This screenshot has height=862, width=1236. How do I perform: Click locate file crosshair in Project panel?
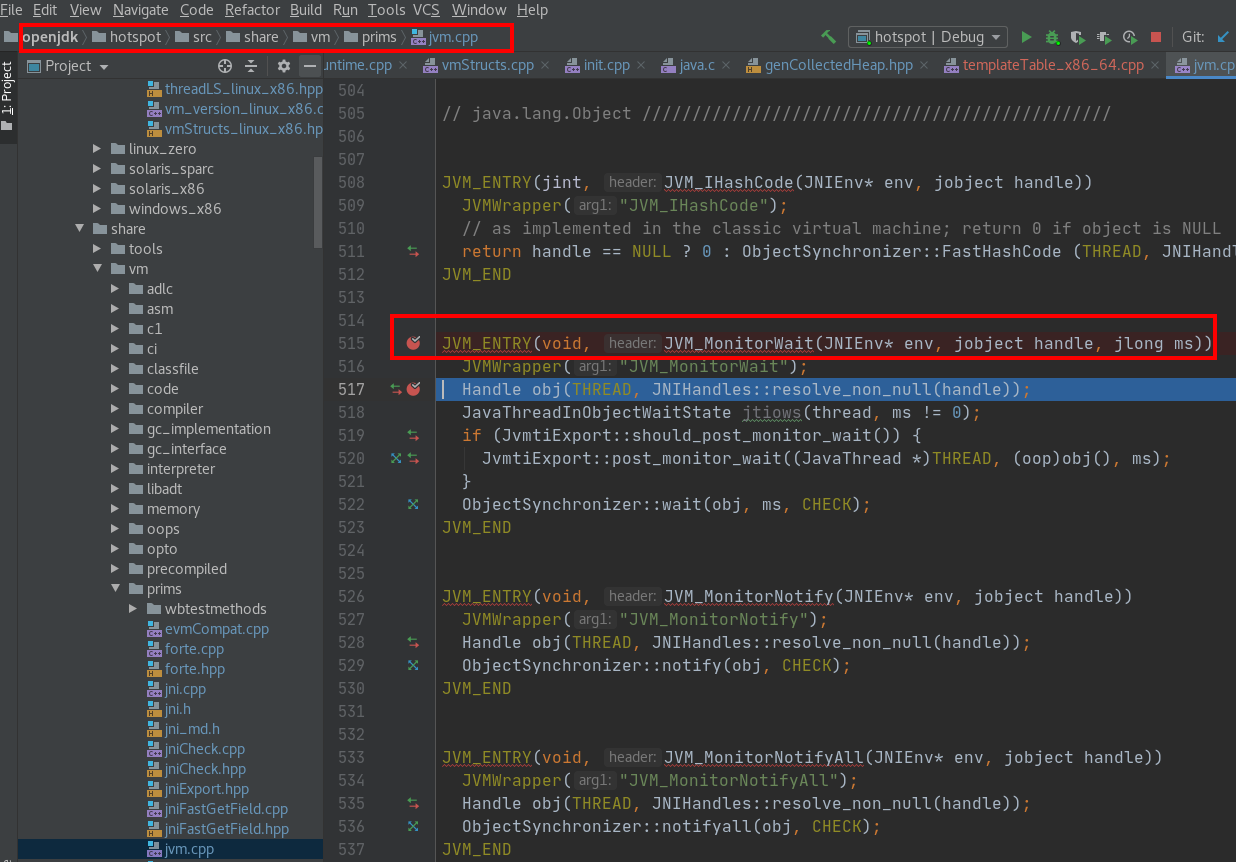(225, 66)
